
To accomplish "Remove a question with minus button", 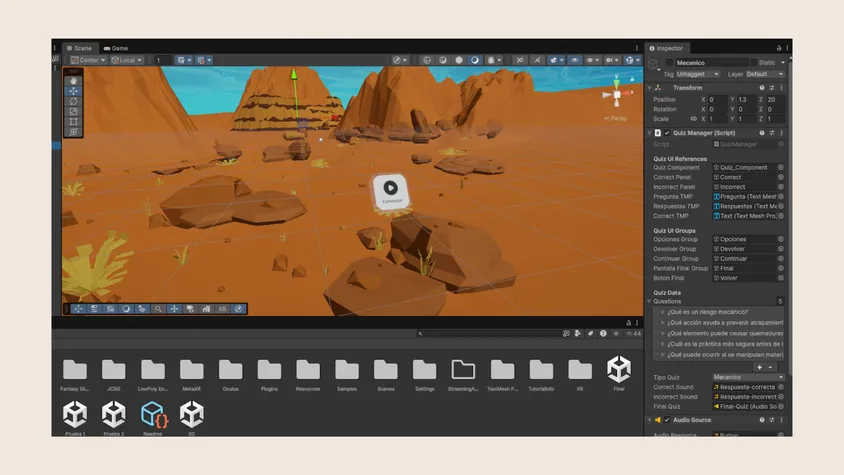I will coord(770,367).
